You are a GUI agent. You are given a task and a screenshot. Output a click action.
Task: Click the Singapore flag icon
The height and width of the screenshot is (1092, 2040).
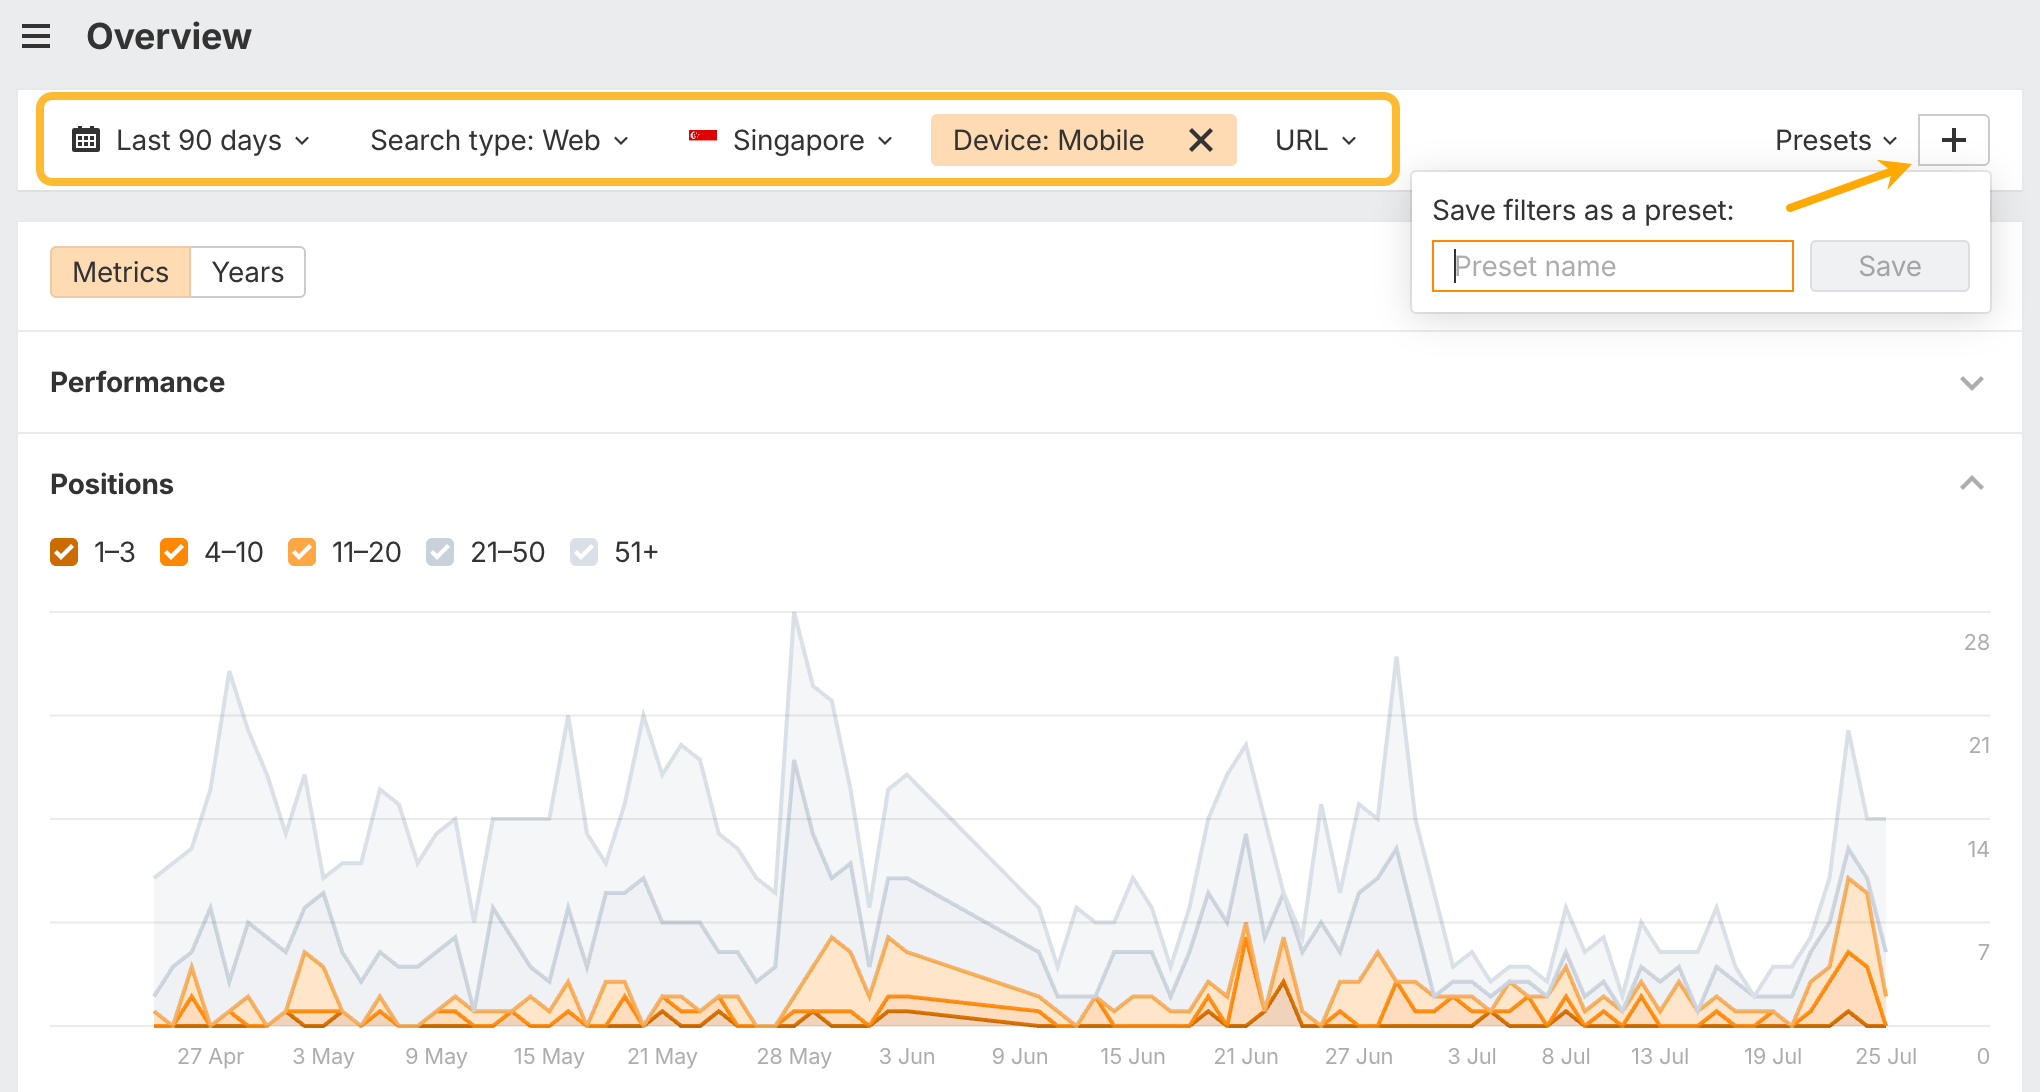pos(703,137)
